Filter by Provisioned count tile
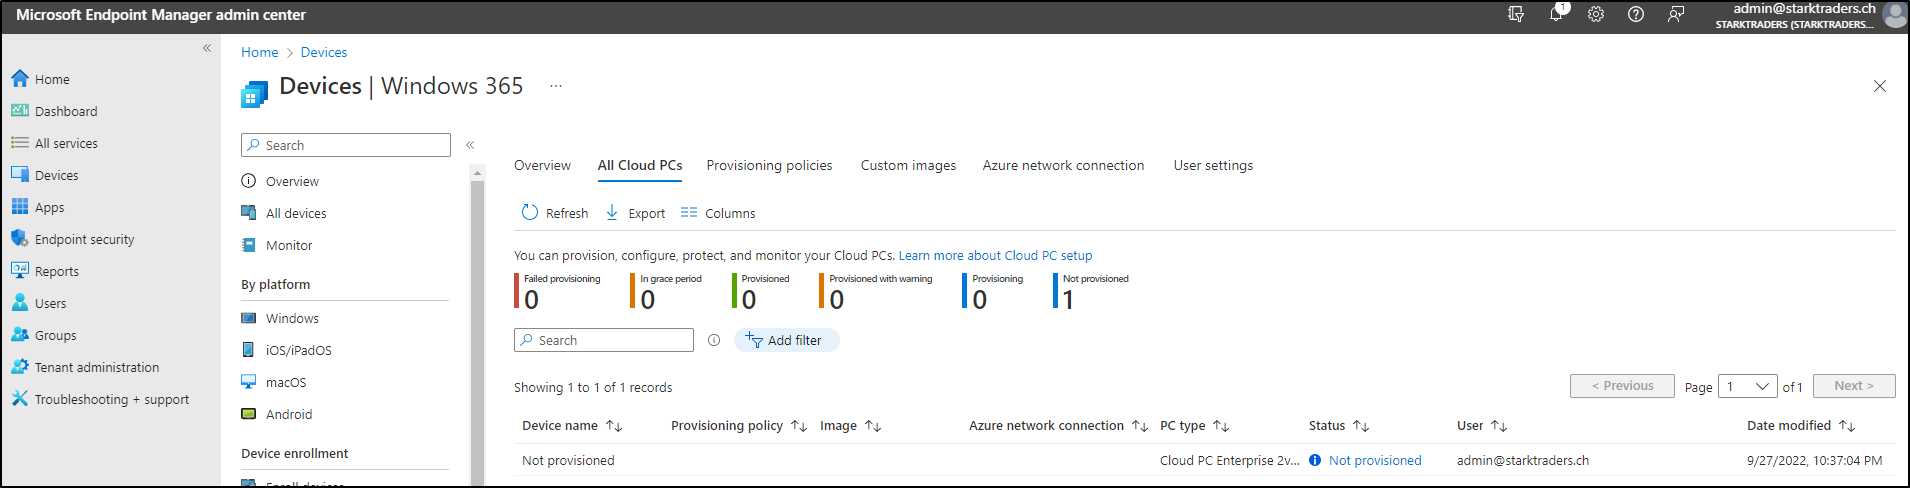The height and width of the screenshot is (488, 1910). (761, 291)
